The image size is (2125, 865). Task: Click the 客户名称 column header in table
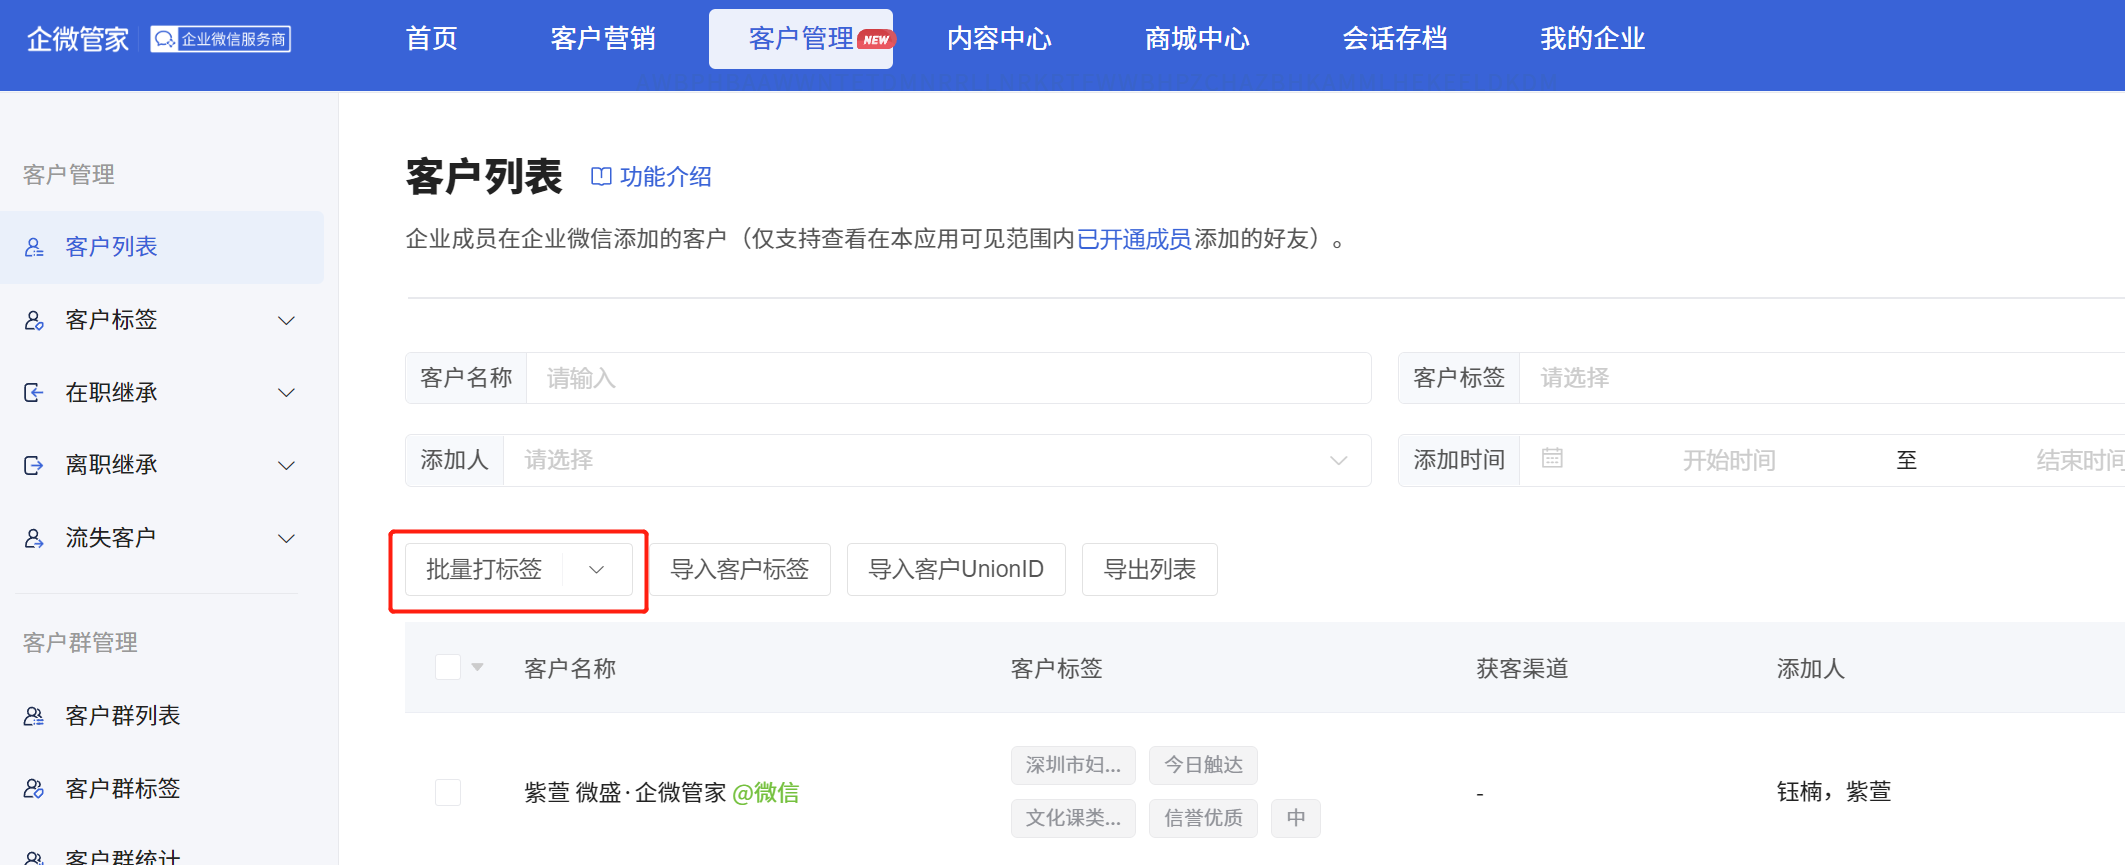point(570,668)
